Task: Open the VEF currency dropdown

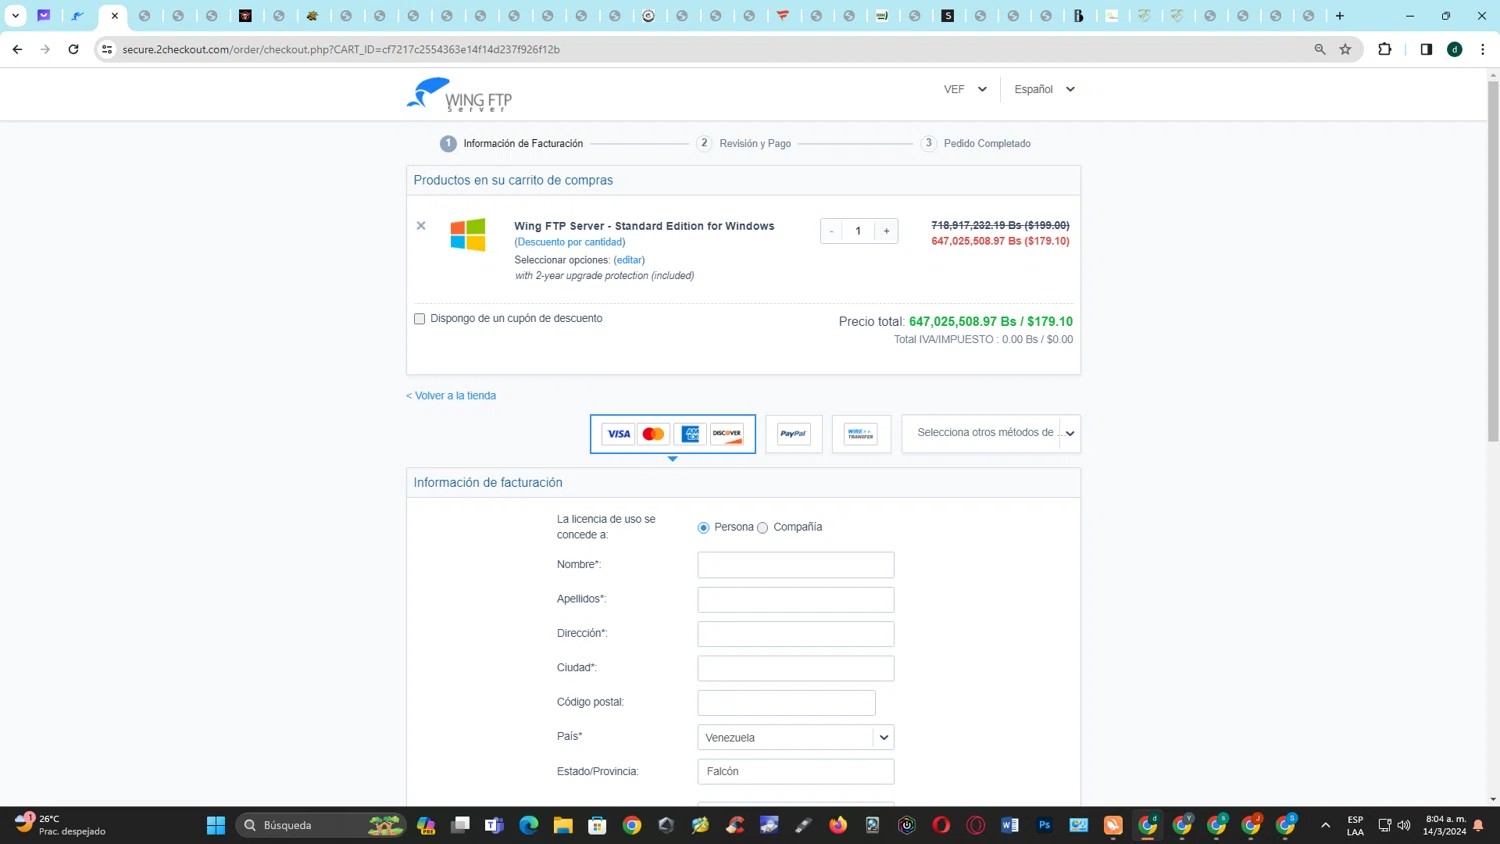Action: (965, 89)
